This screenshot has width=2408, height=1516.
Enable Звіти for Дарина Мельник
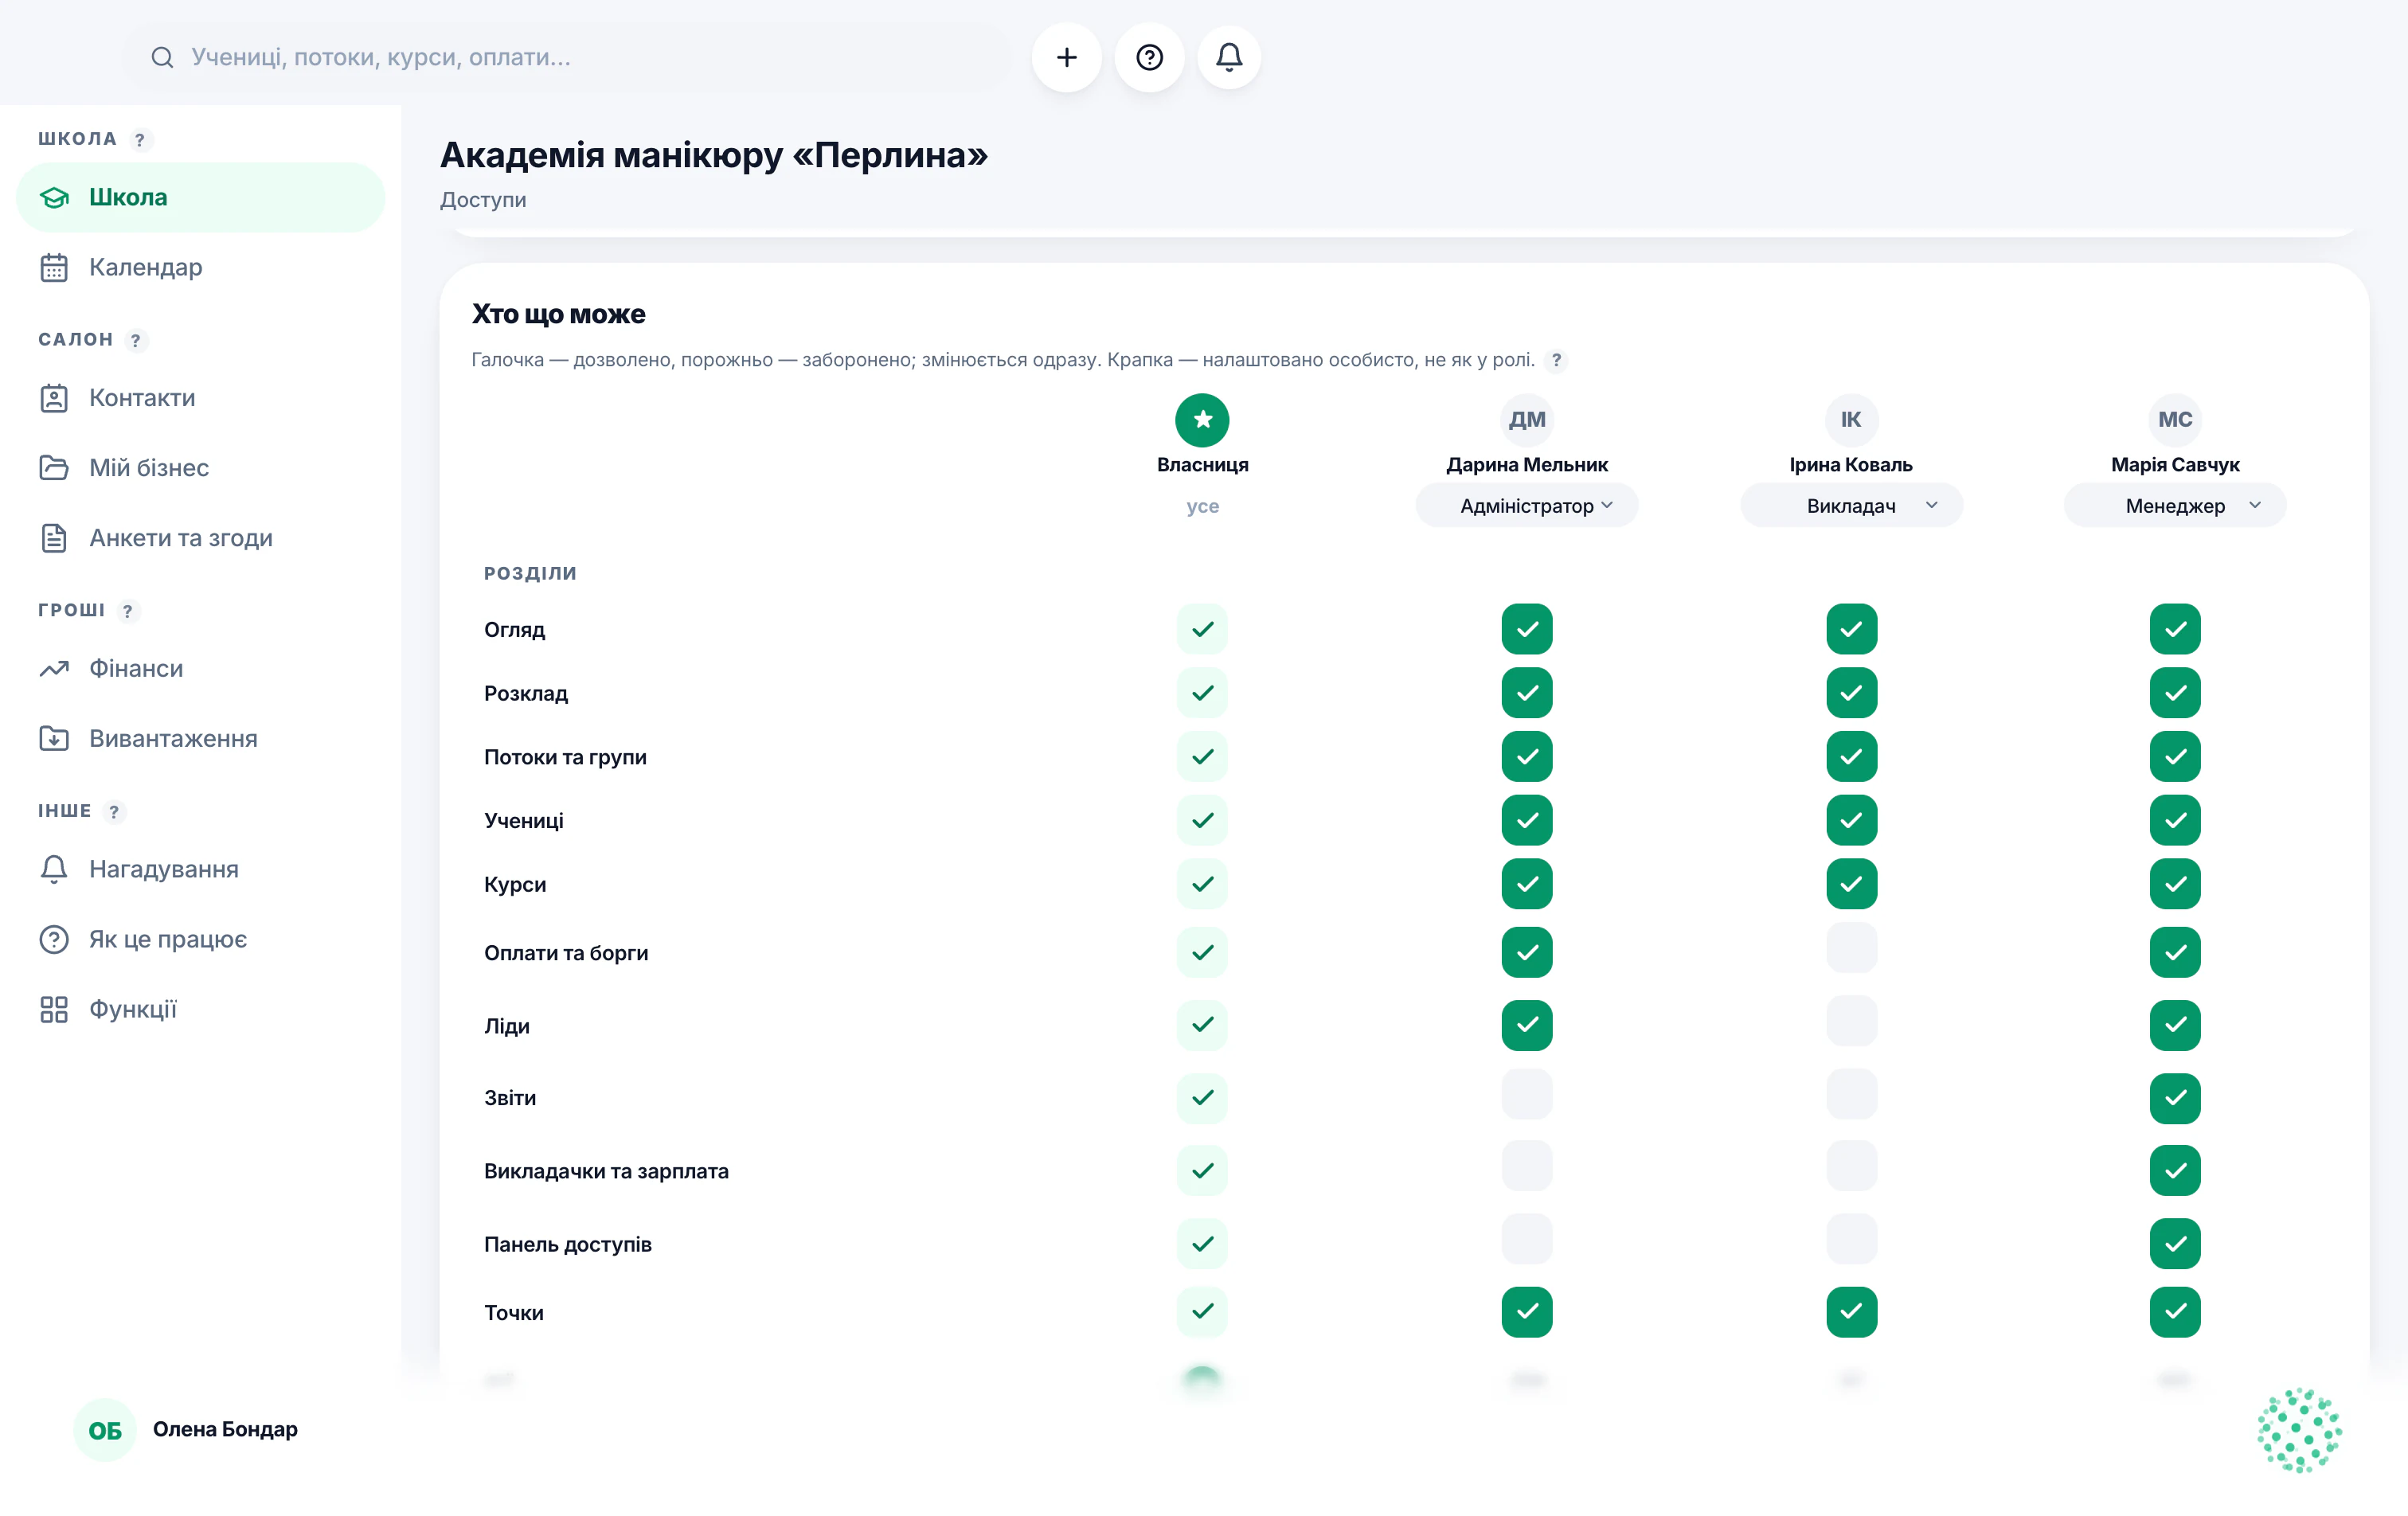[1527, 1094]
